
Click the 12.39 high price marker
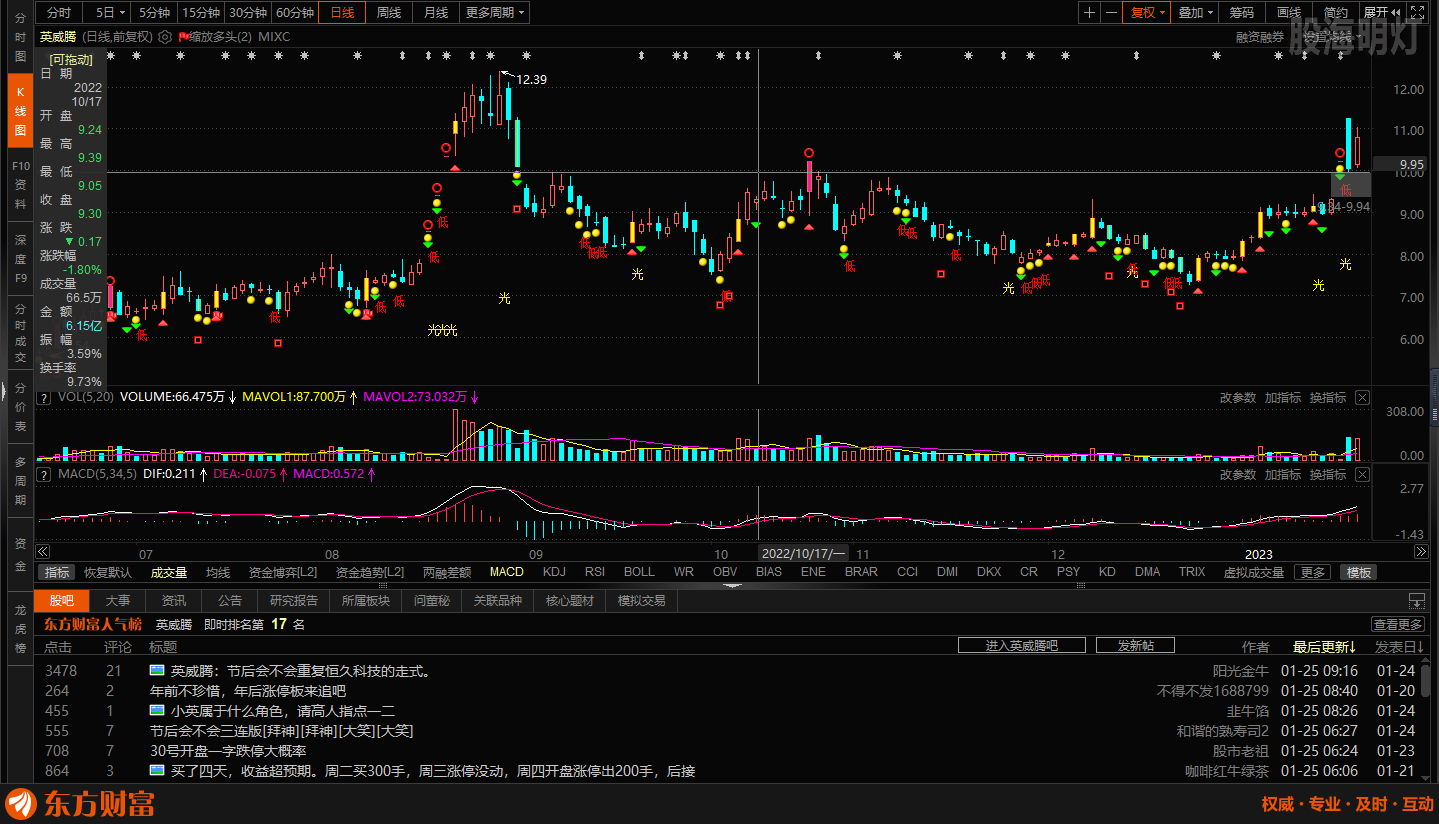click(531, 79)
